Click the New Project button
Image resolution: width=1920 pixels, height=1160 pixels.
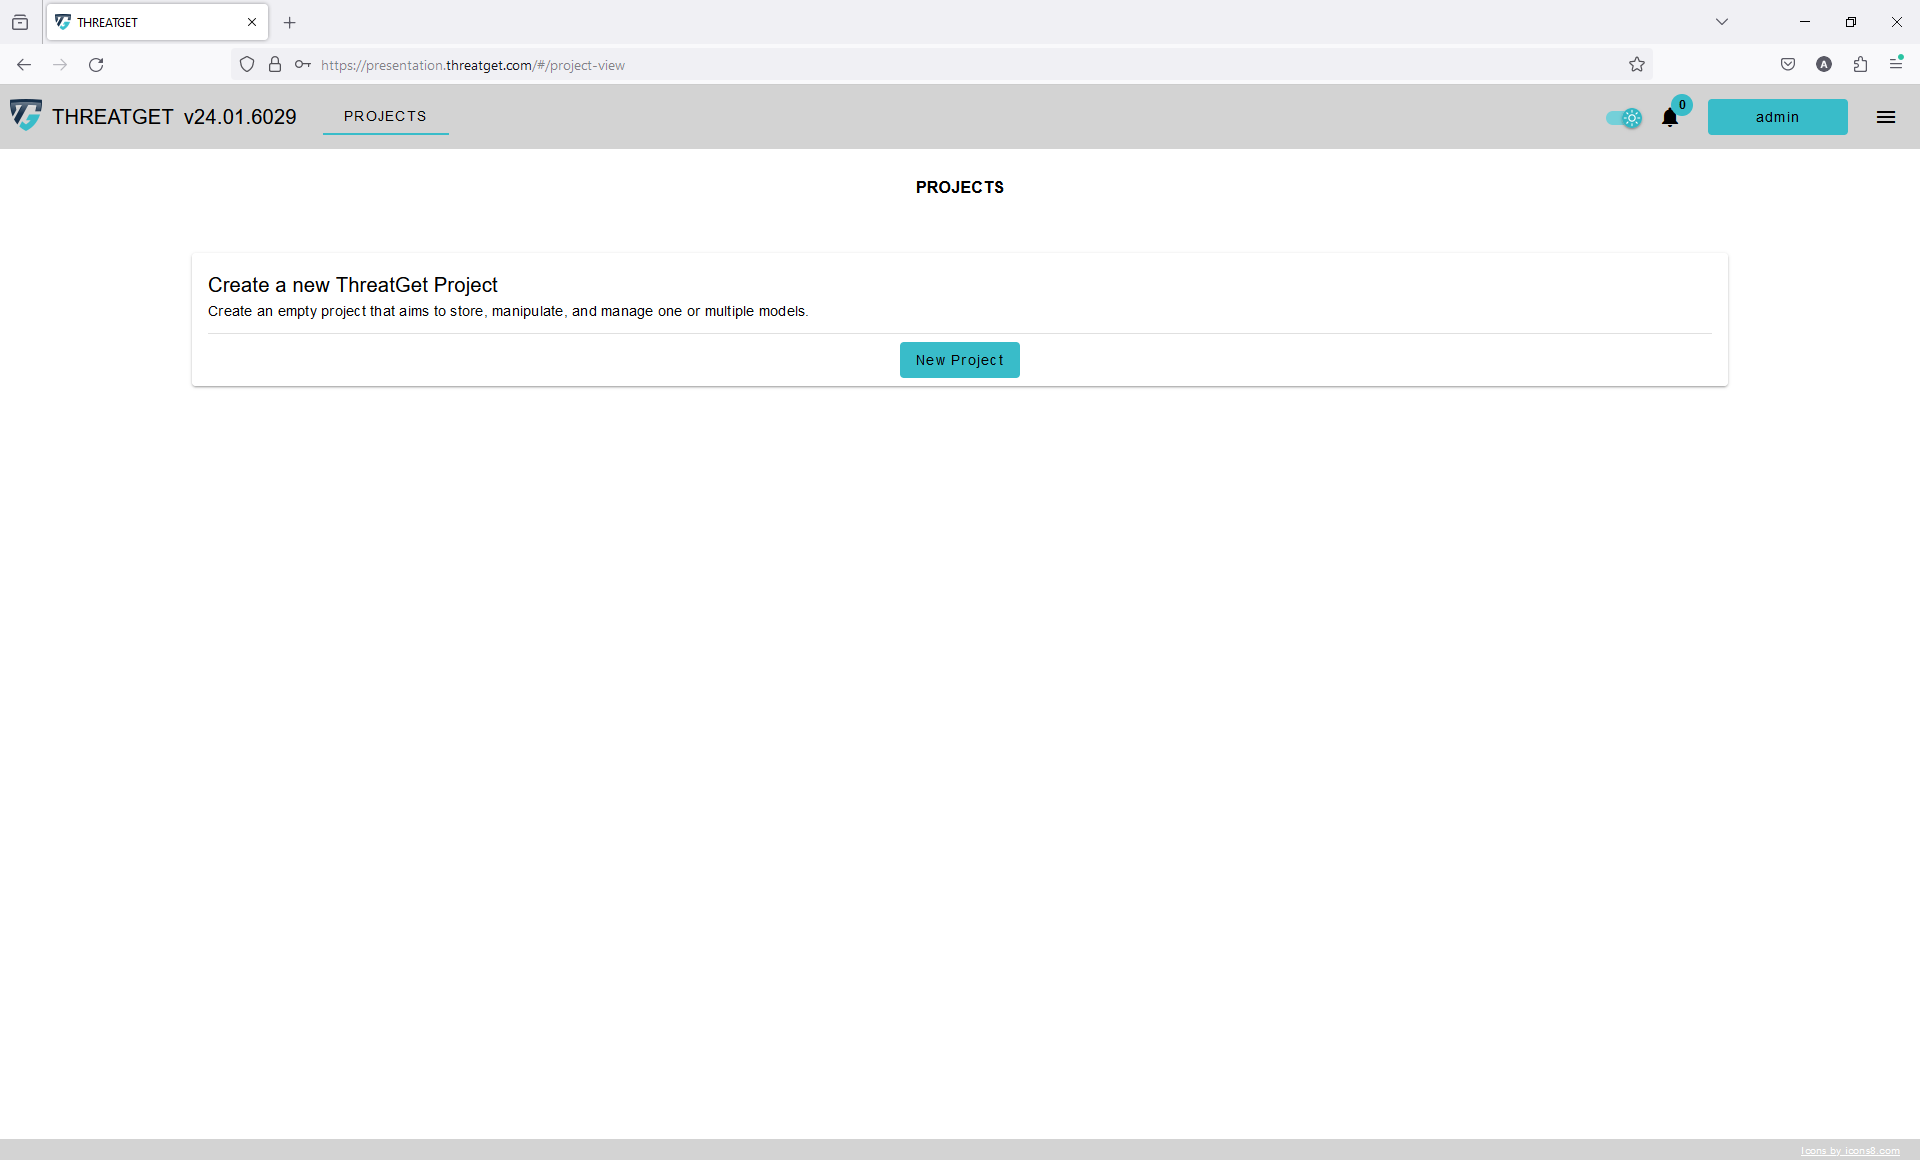(959, 360)
